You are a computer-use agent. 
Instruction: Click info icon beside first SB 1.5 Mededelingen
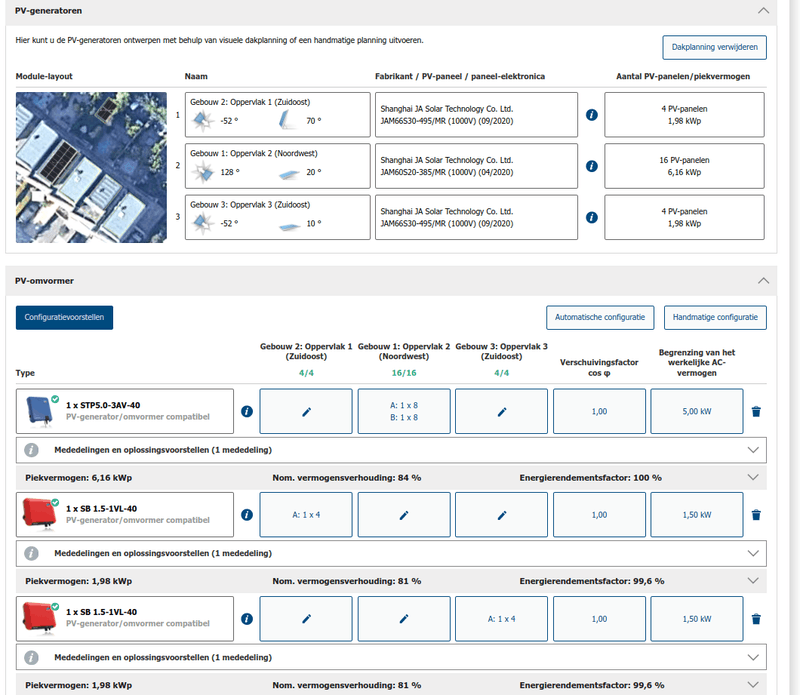31,554
